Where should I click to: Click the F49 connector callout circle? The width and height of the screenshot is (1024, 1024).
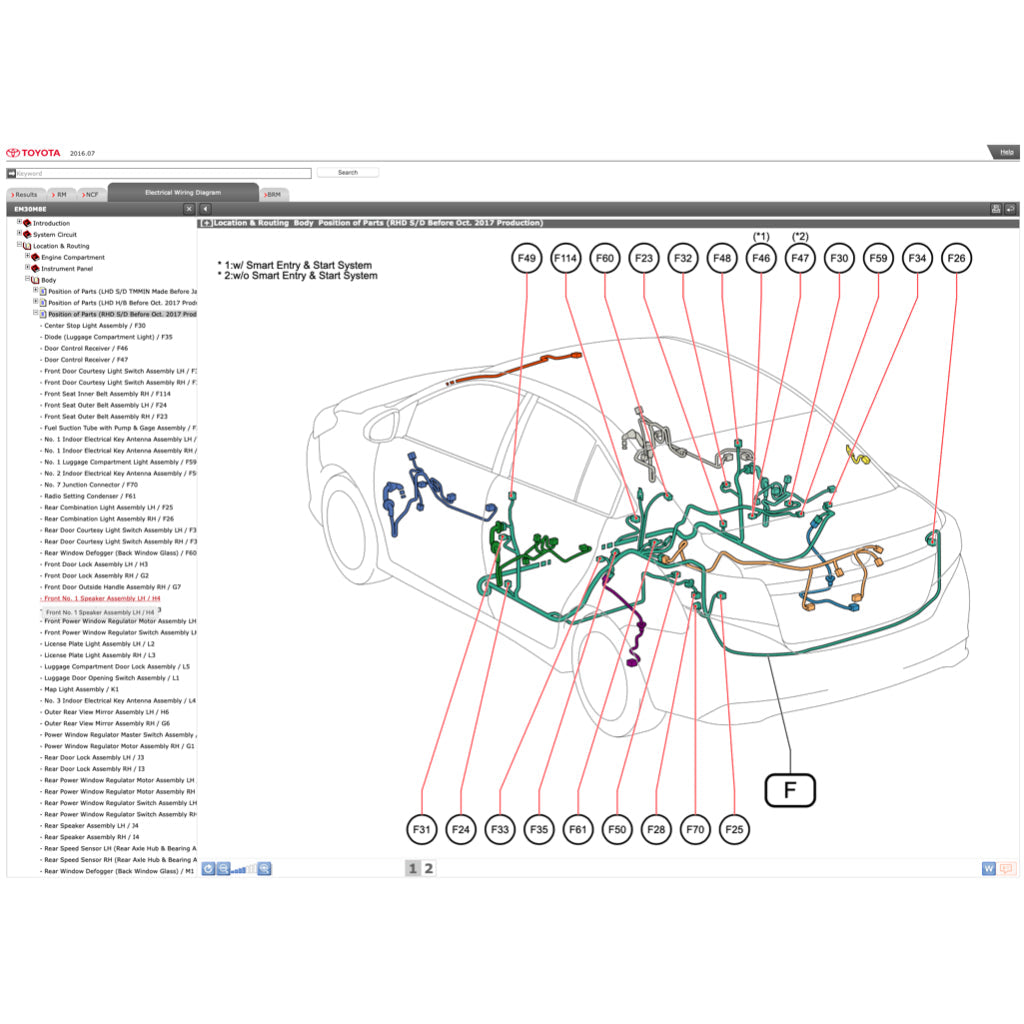point(527,258)
